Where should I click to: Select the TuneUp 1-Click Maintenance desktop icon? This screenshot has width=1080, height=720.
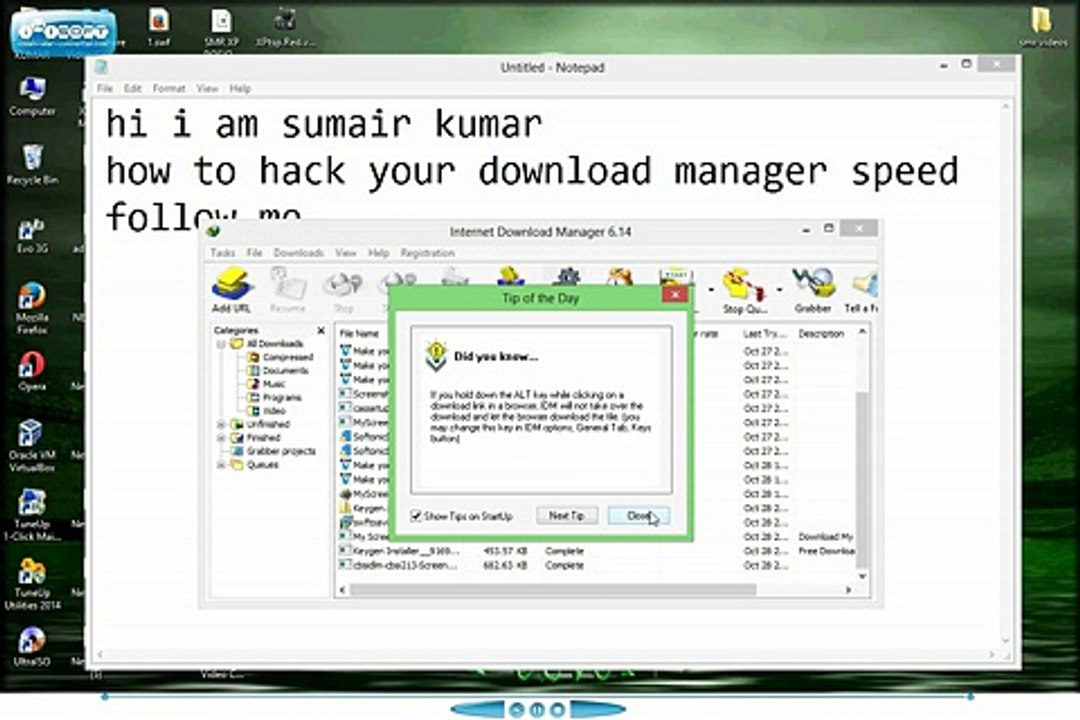(32, 515)
